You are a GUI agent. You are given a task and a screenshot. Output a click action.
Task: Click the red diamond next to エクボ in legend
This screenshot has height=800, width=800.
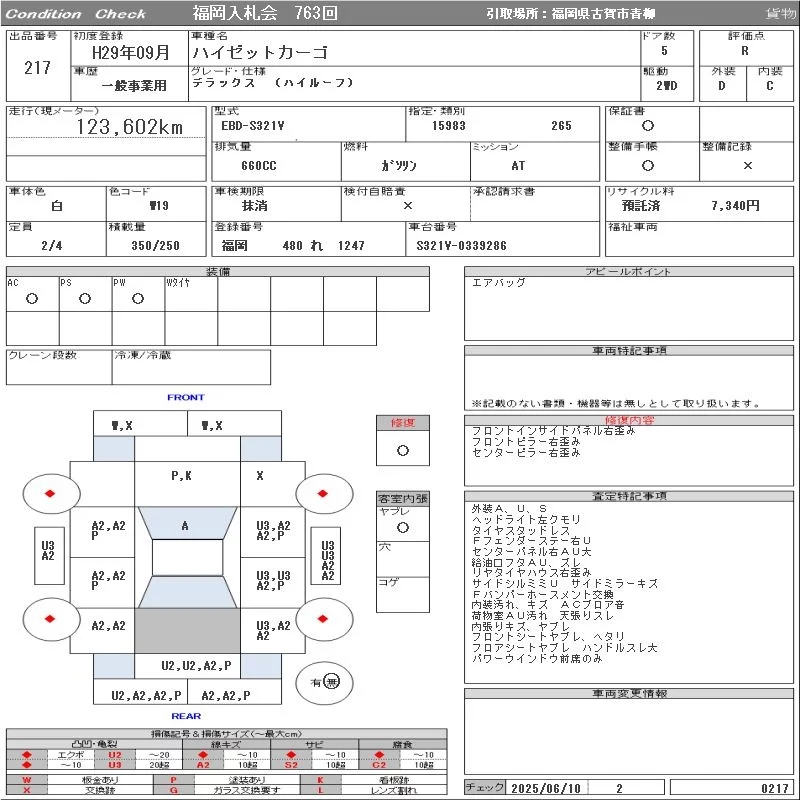click(27, 755)
